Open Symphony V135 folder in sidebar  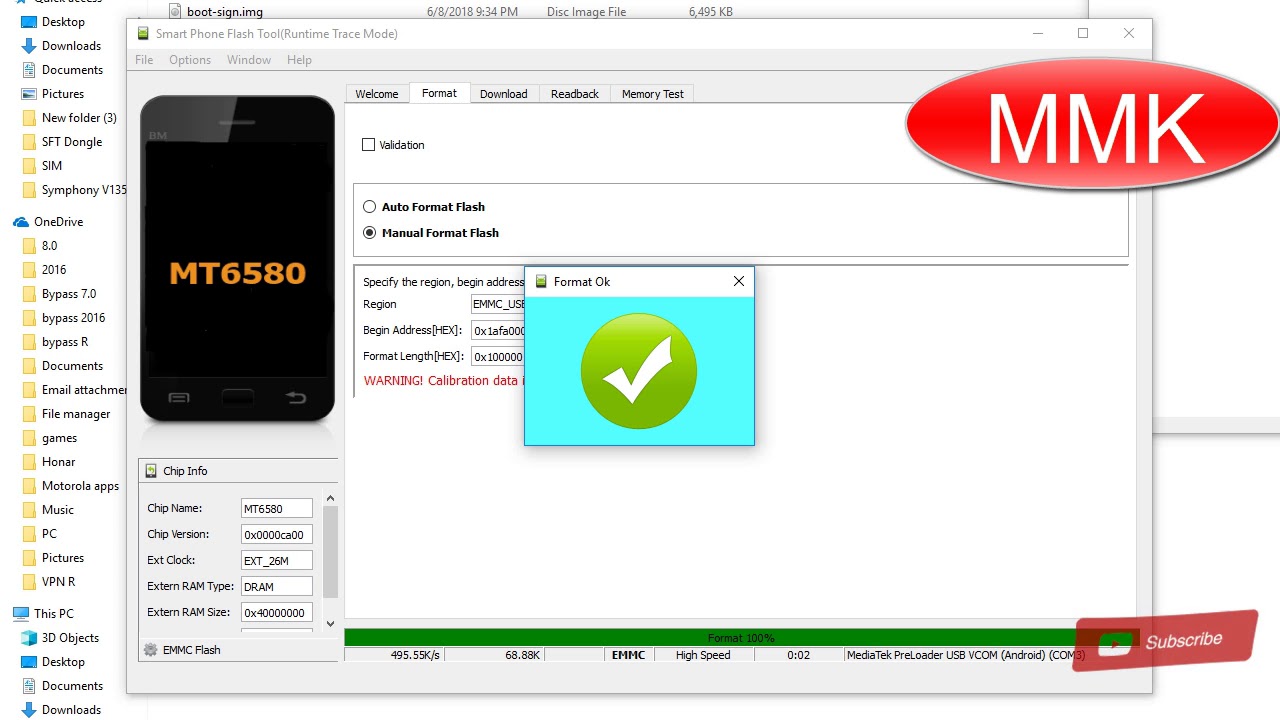84,190
